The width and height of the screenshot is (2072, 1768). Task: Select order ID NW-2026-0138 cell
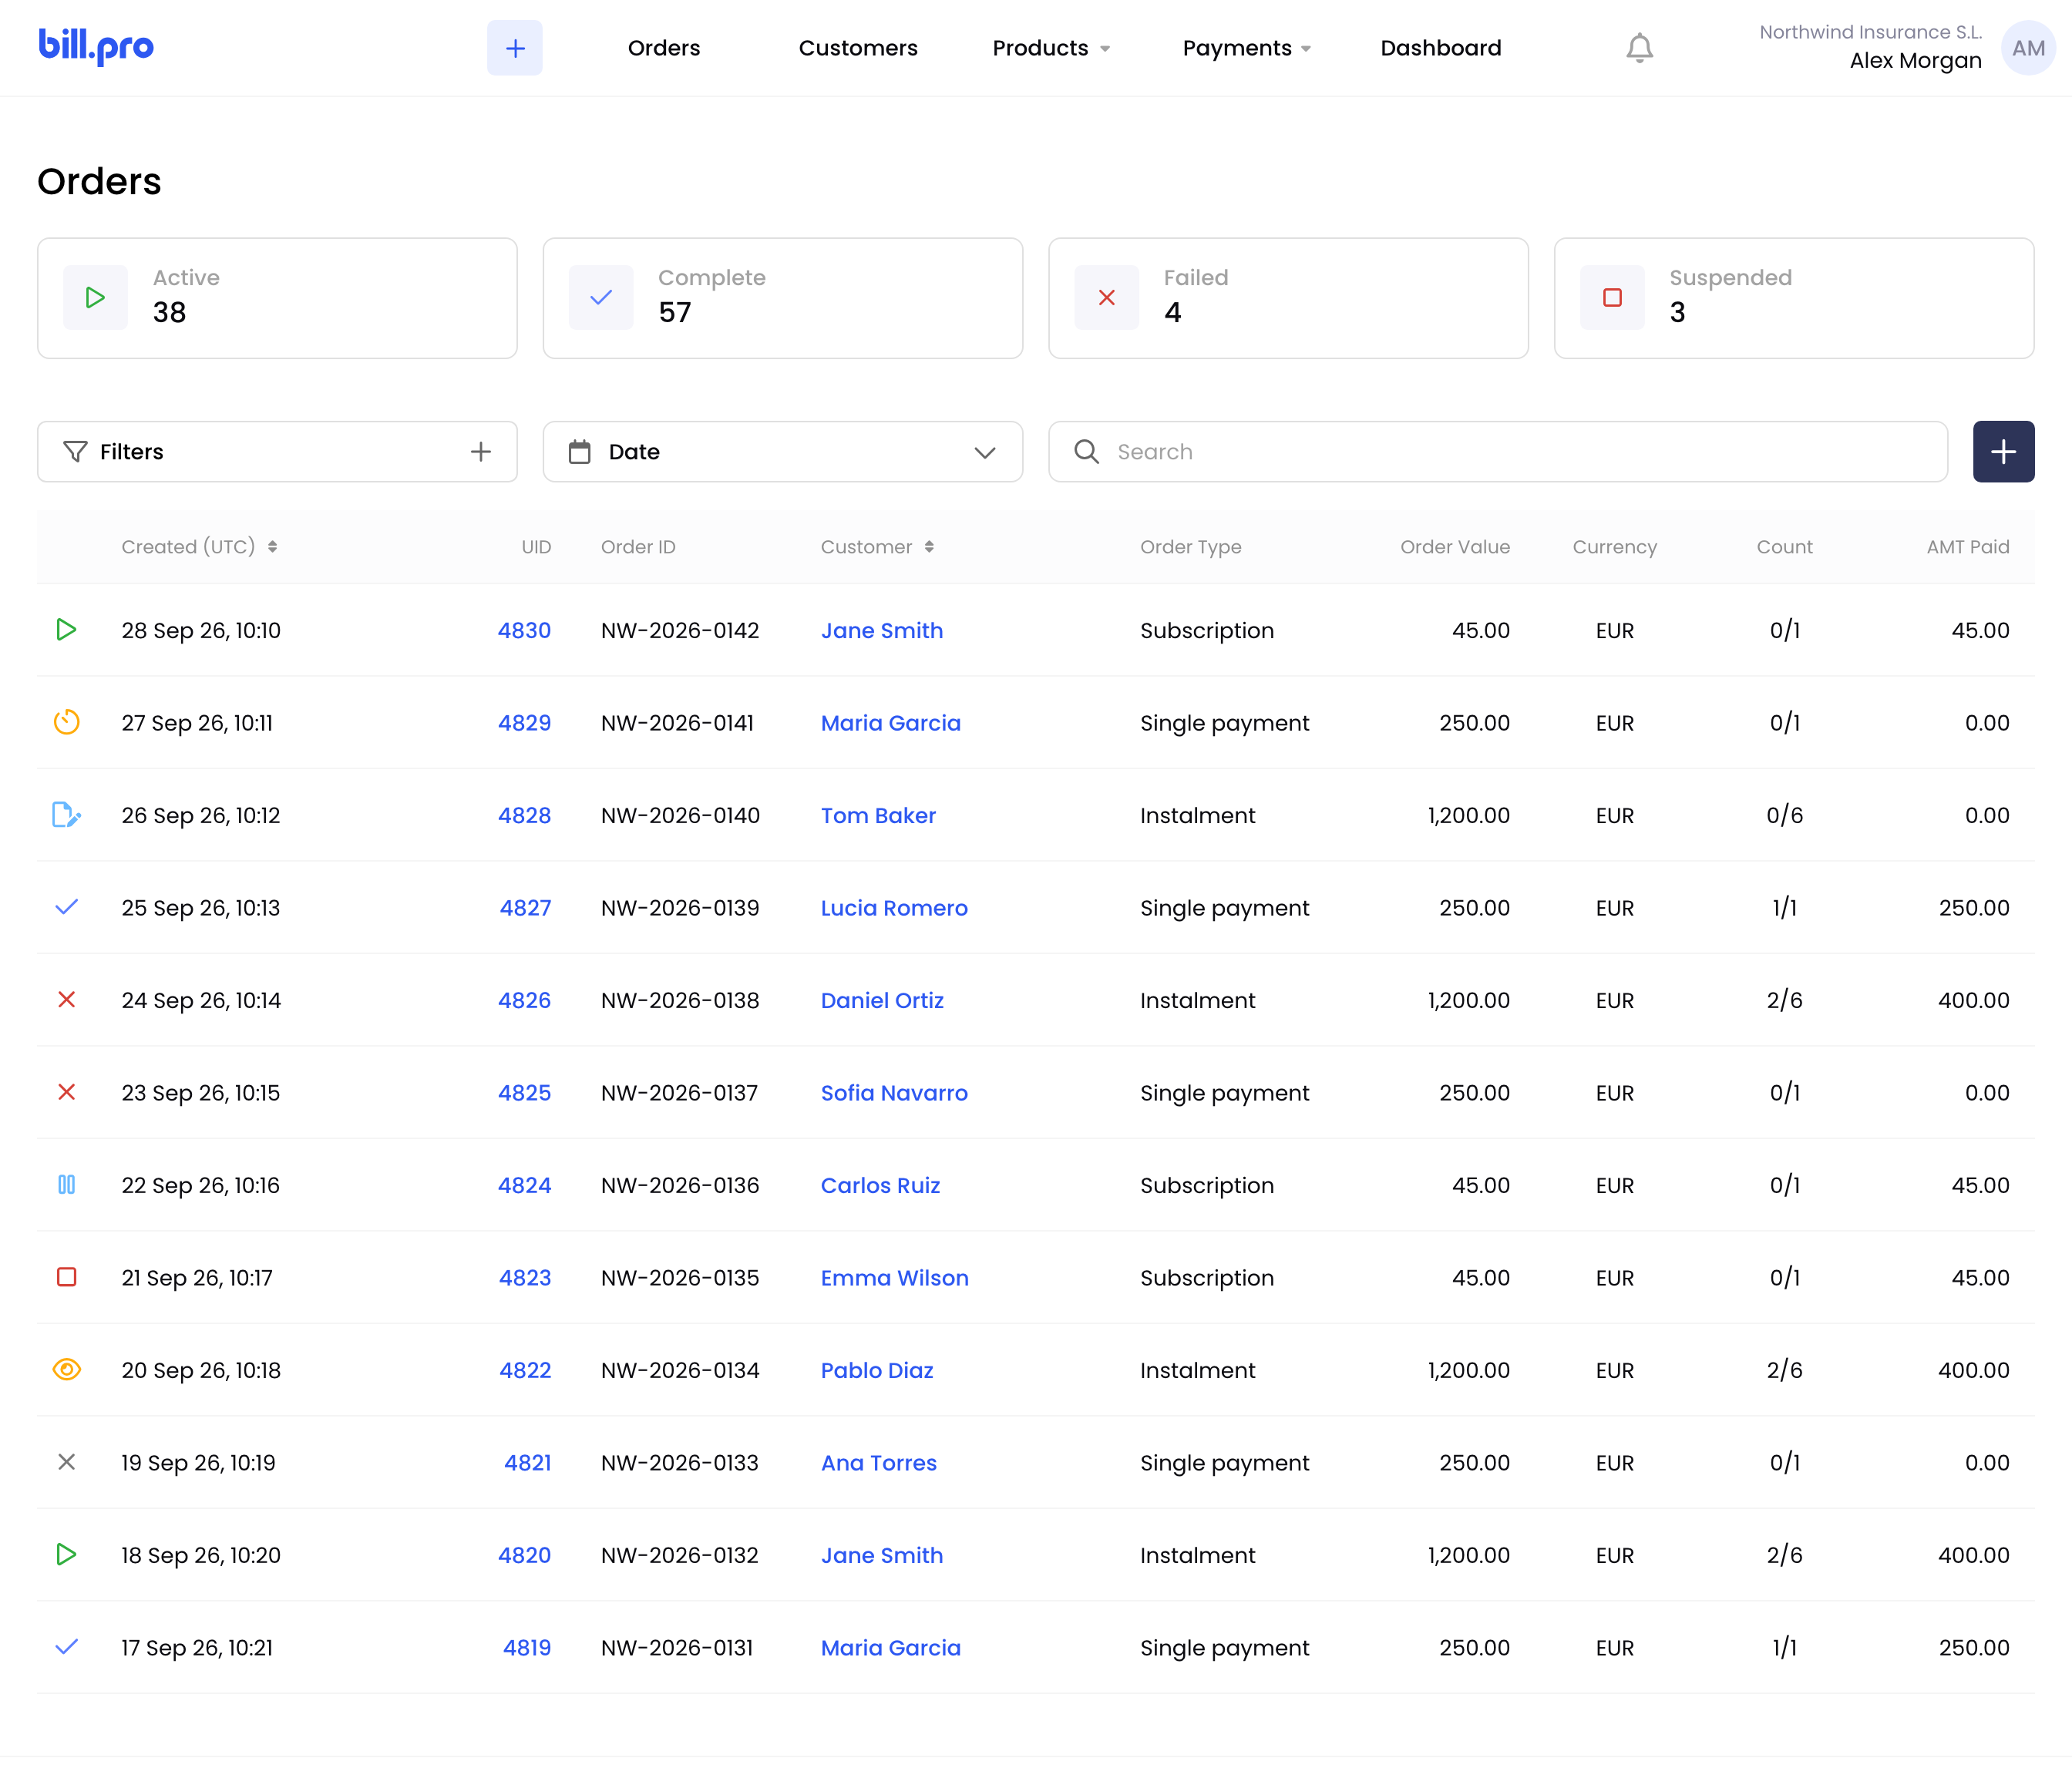(x=680, y=1000)
